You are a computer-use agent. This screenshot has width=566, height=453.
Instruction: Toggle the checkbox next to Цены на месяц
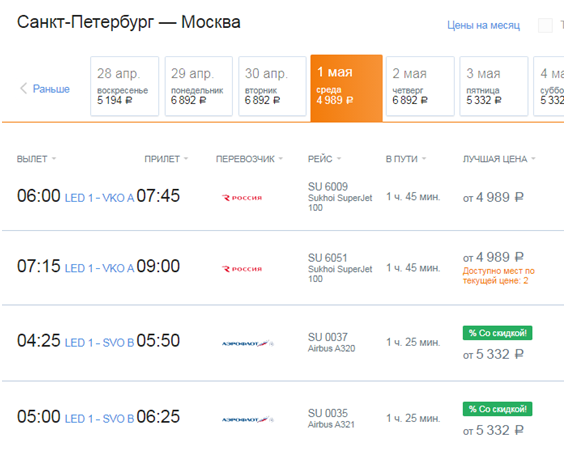545,25
